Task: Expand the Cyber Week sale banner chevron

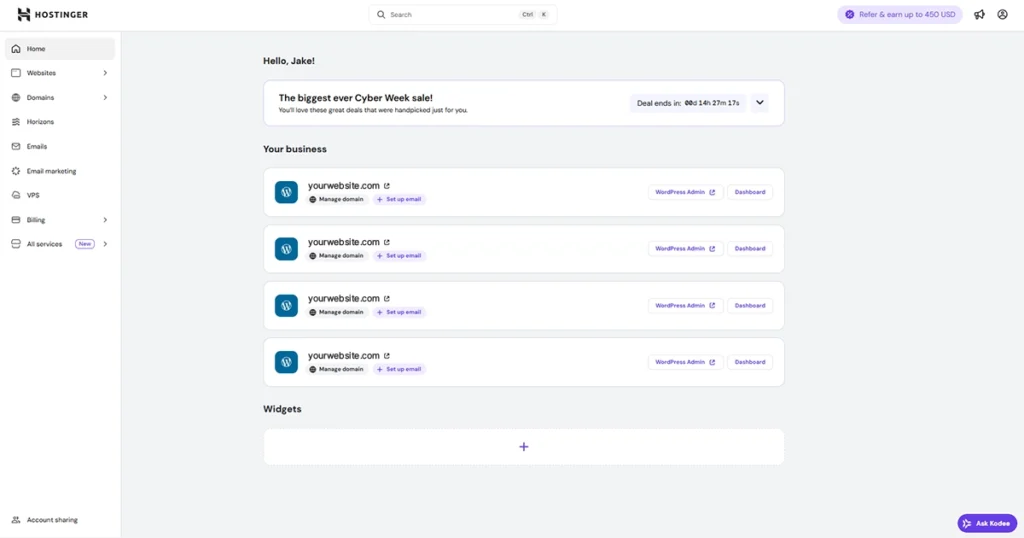Action: click(760, 103)
